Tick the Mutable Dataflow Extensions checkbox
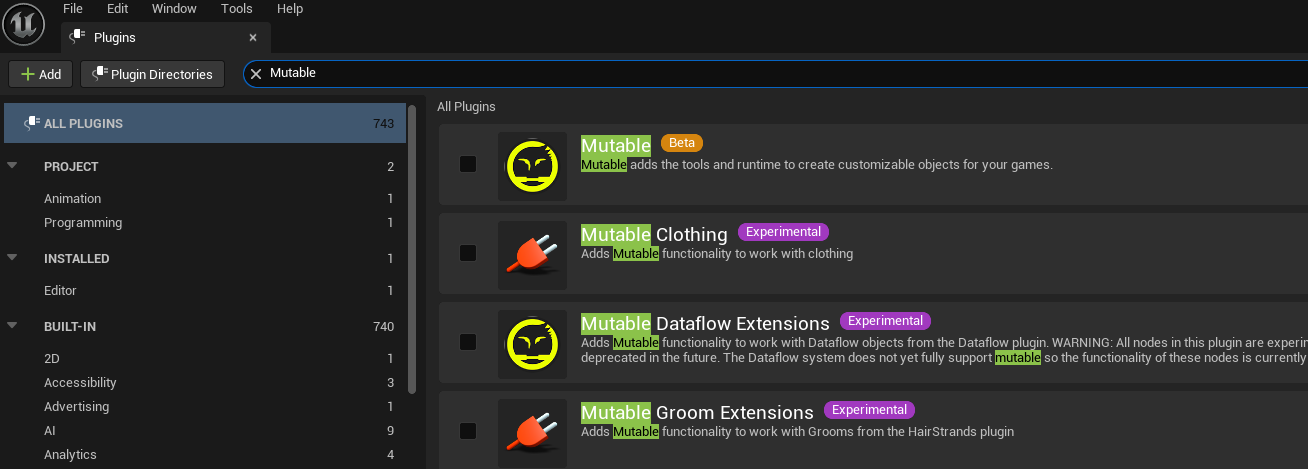1308x469 pixels. (x=468, y=342)
